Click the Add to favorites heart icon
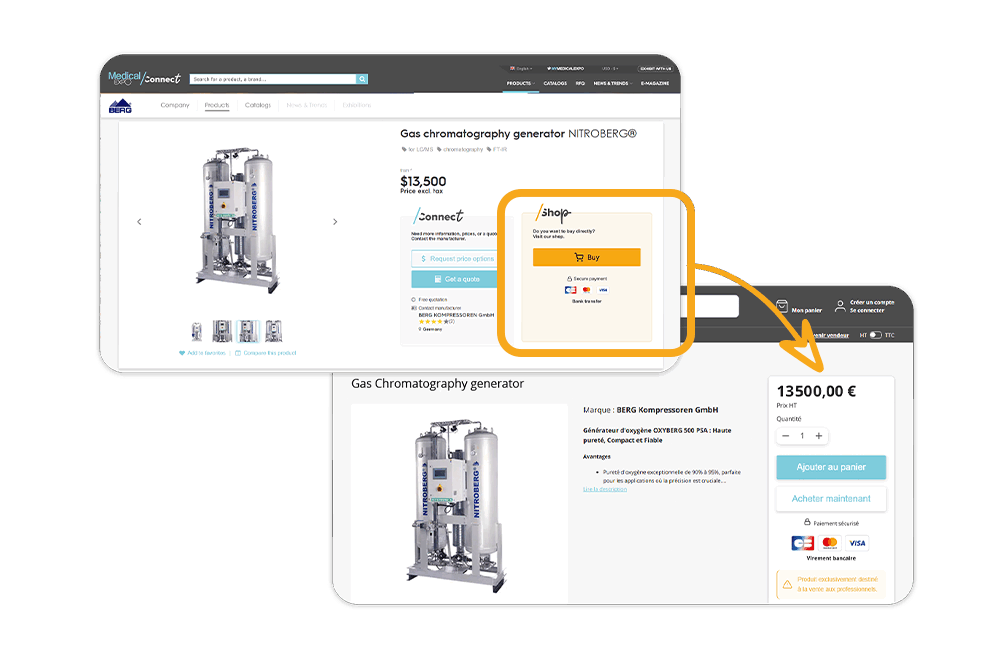The height and width of the screenshot is (660, 1000). pos(182,353)
